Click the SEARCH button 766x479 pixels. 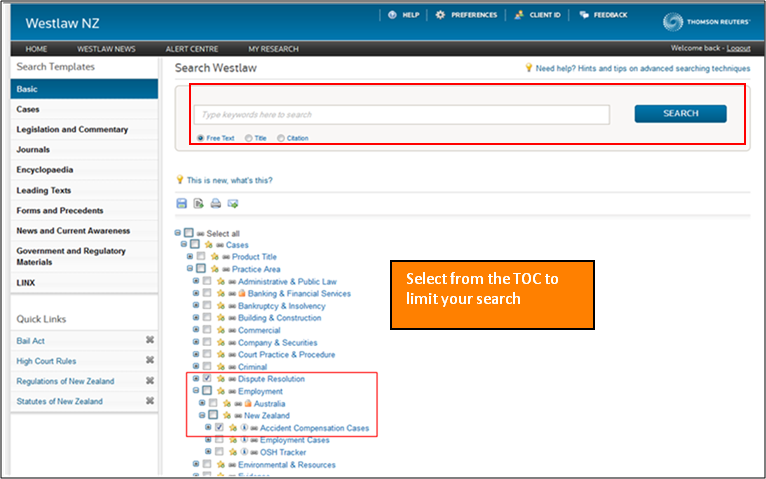pos(681,113)
